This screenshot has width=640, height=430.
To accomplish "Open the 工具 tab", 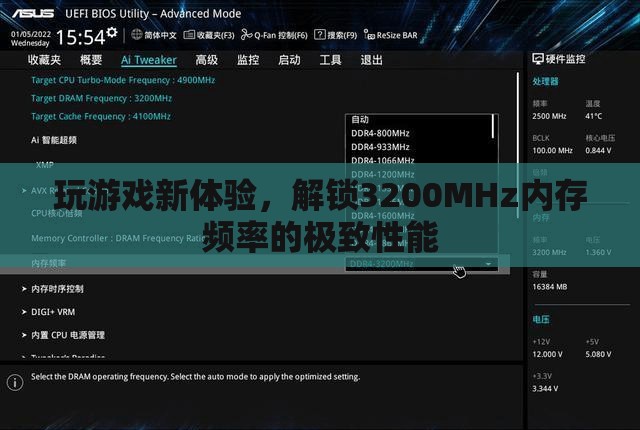I will pyautogui.click(x=330, y=60).
